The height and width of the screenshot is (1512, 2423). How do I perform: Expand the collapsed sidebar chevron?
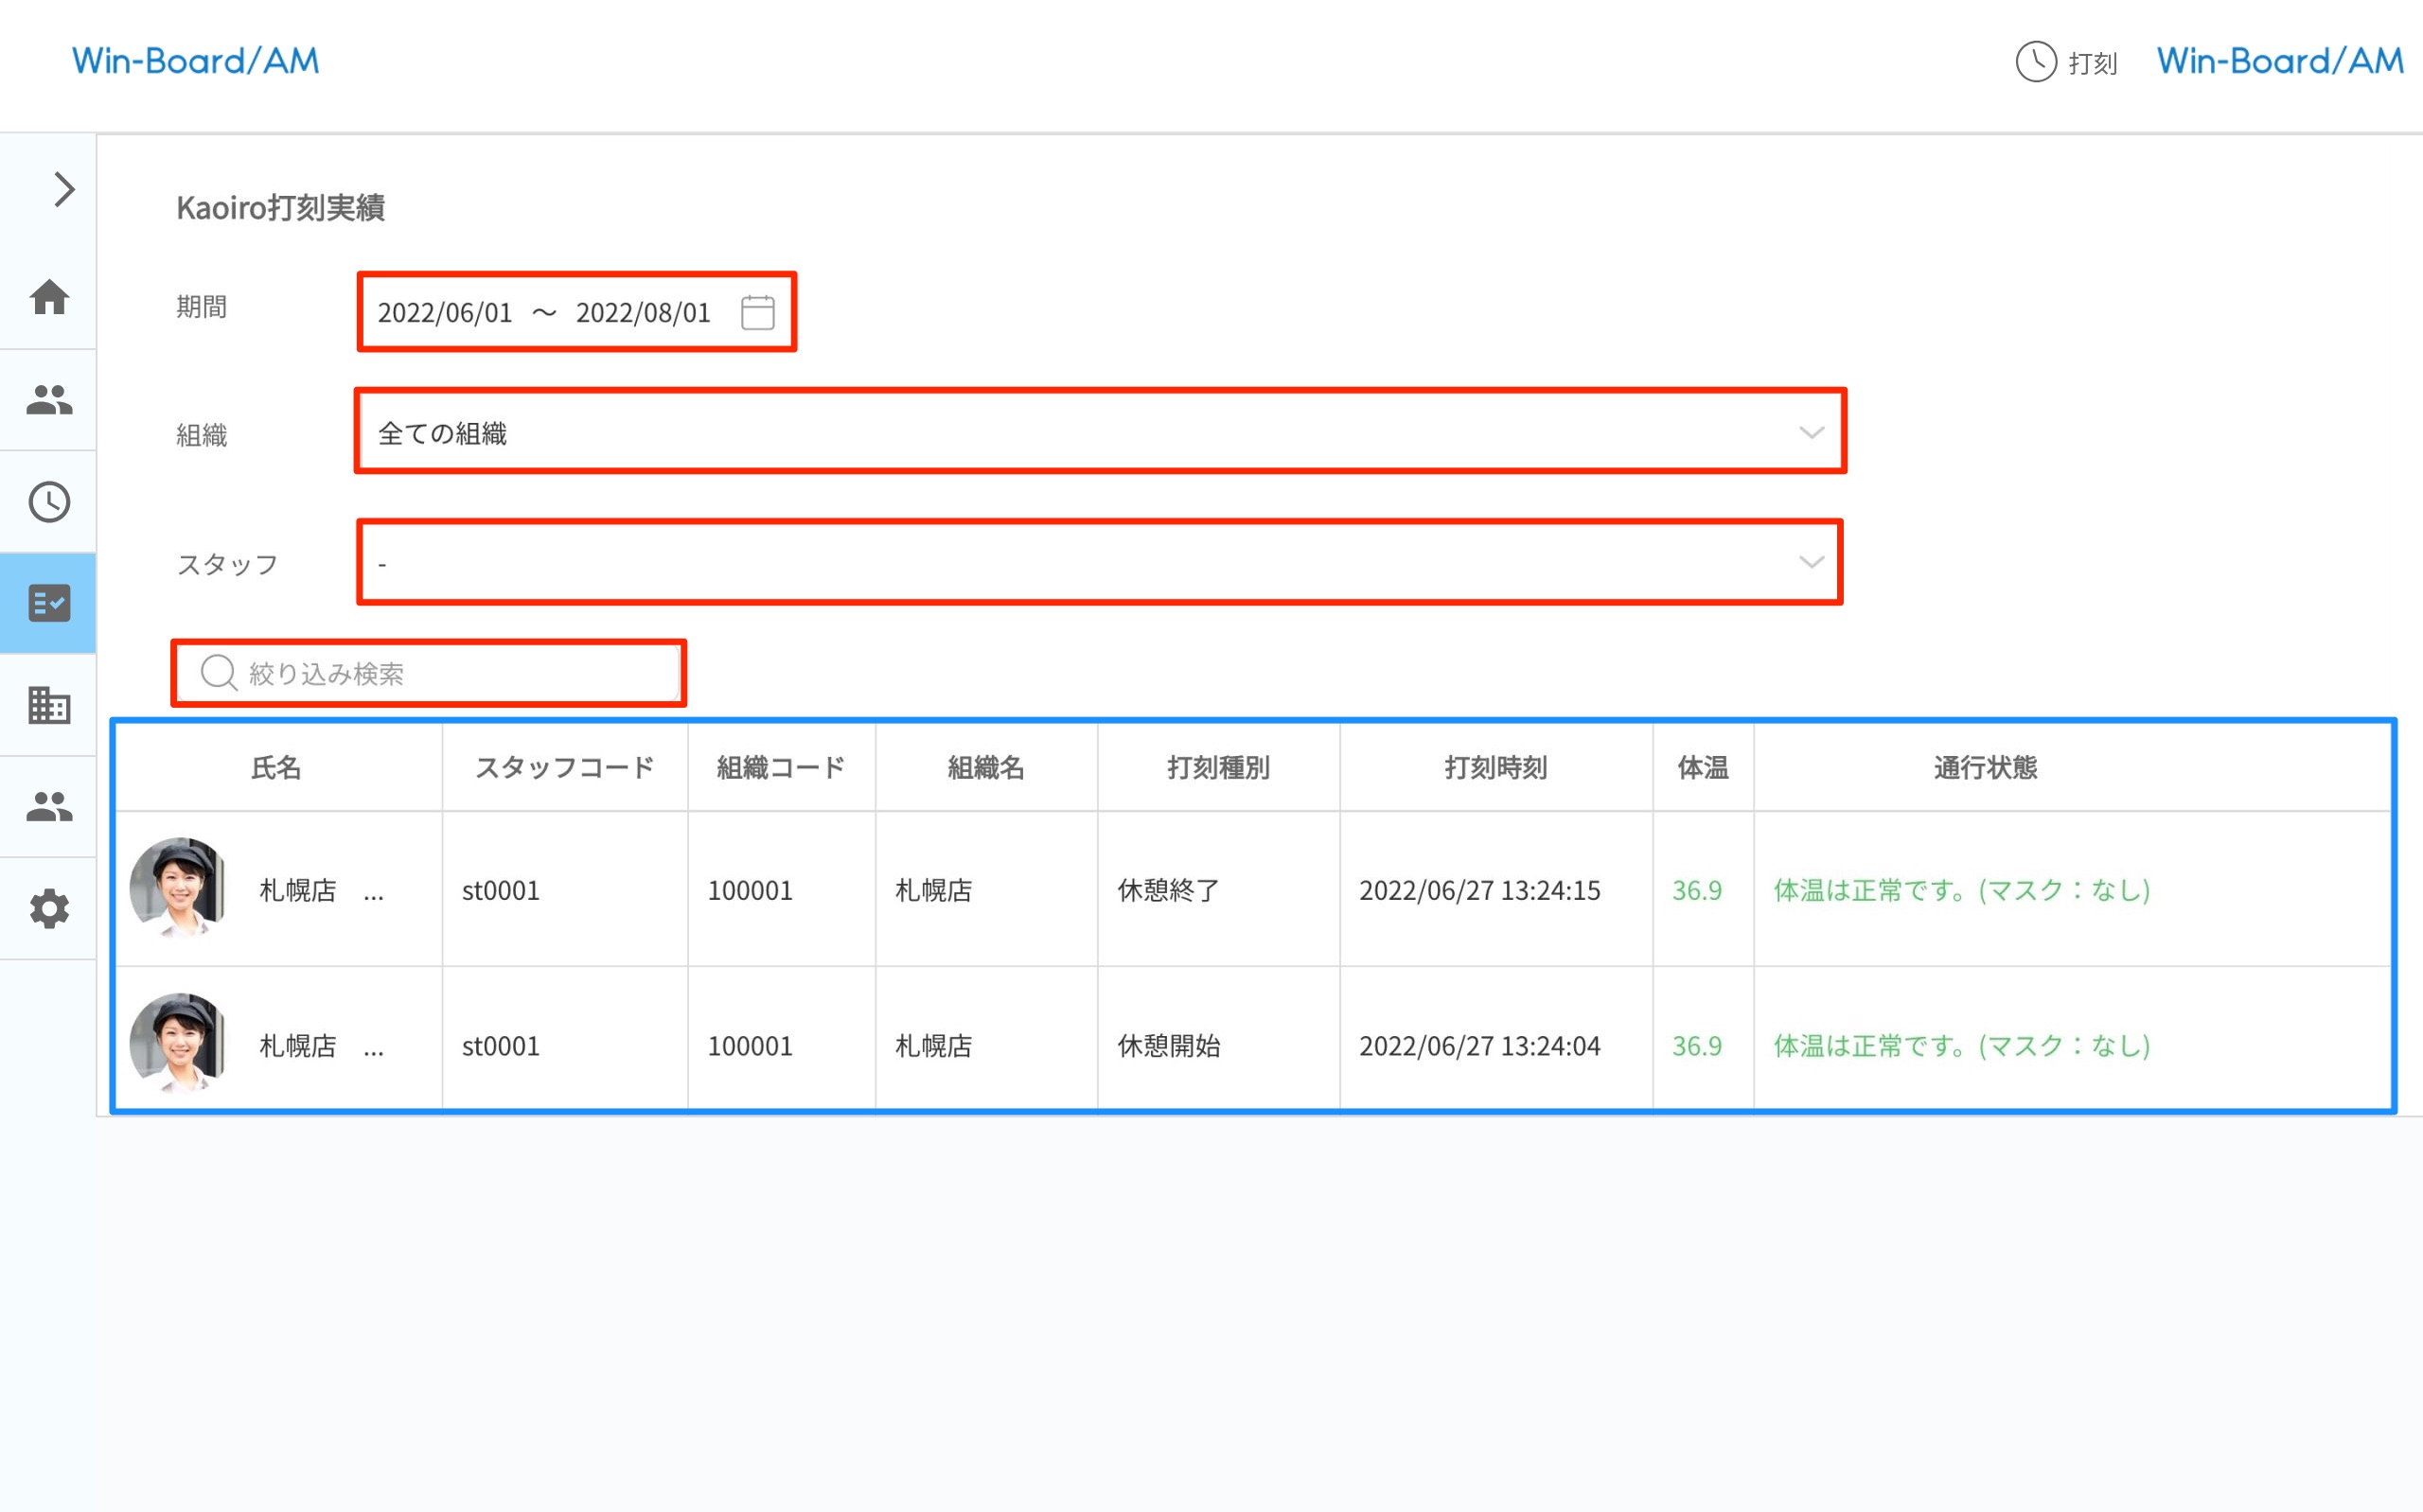pyautogui.click(x=63, y=188)
